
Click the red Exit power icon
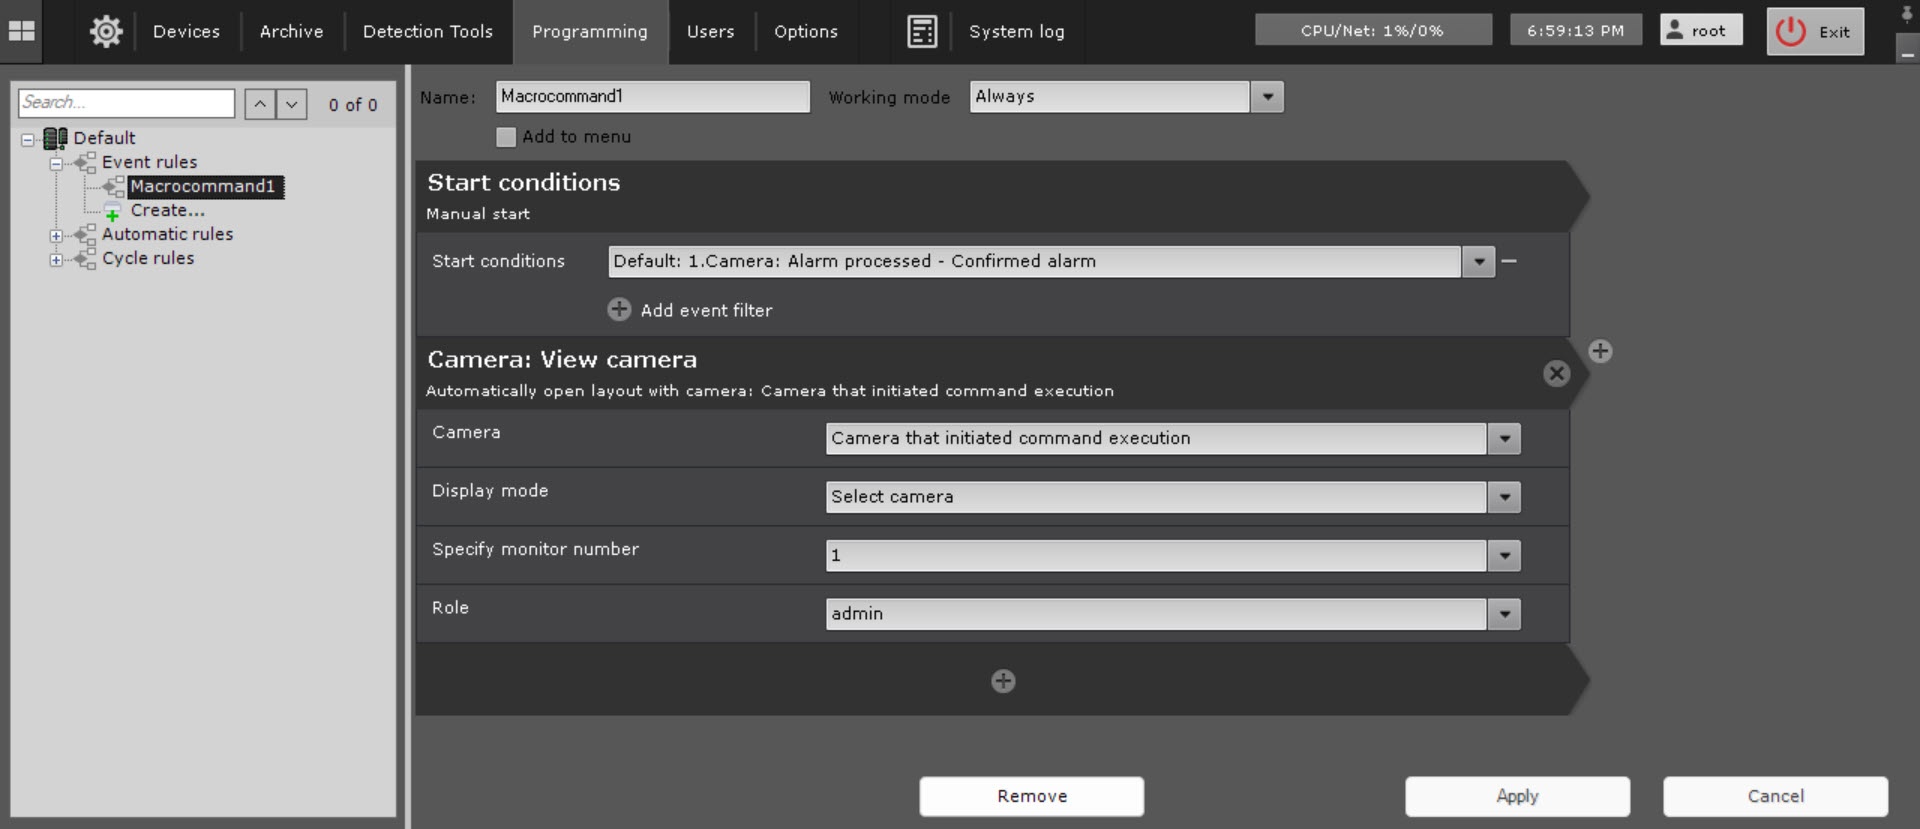point(1790,31)
